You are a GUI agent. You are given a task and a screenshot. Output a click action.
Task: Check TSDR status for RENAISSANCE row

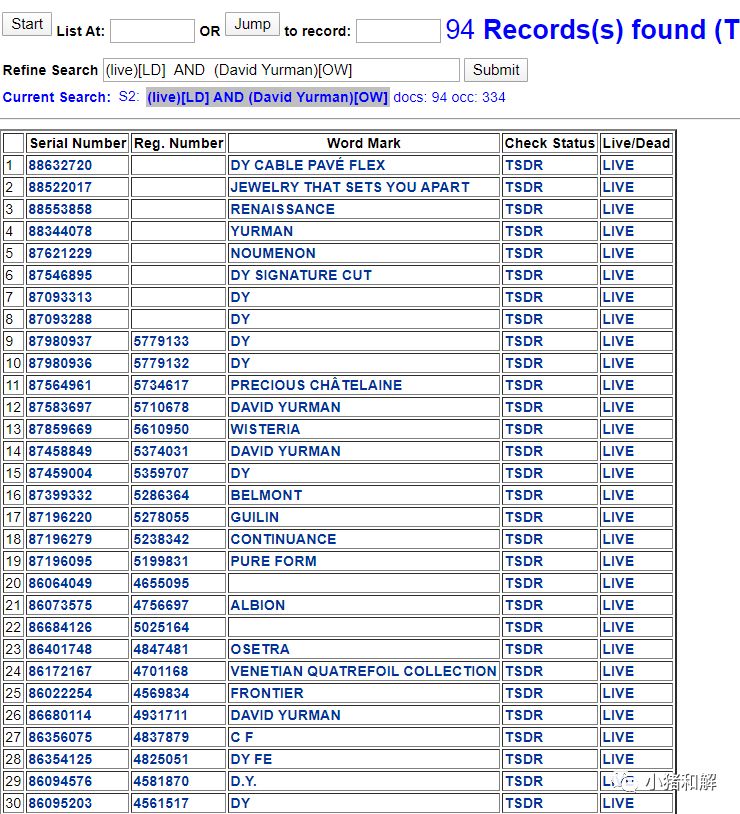tap(524, 209)
